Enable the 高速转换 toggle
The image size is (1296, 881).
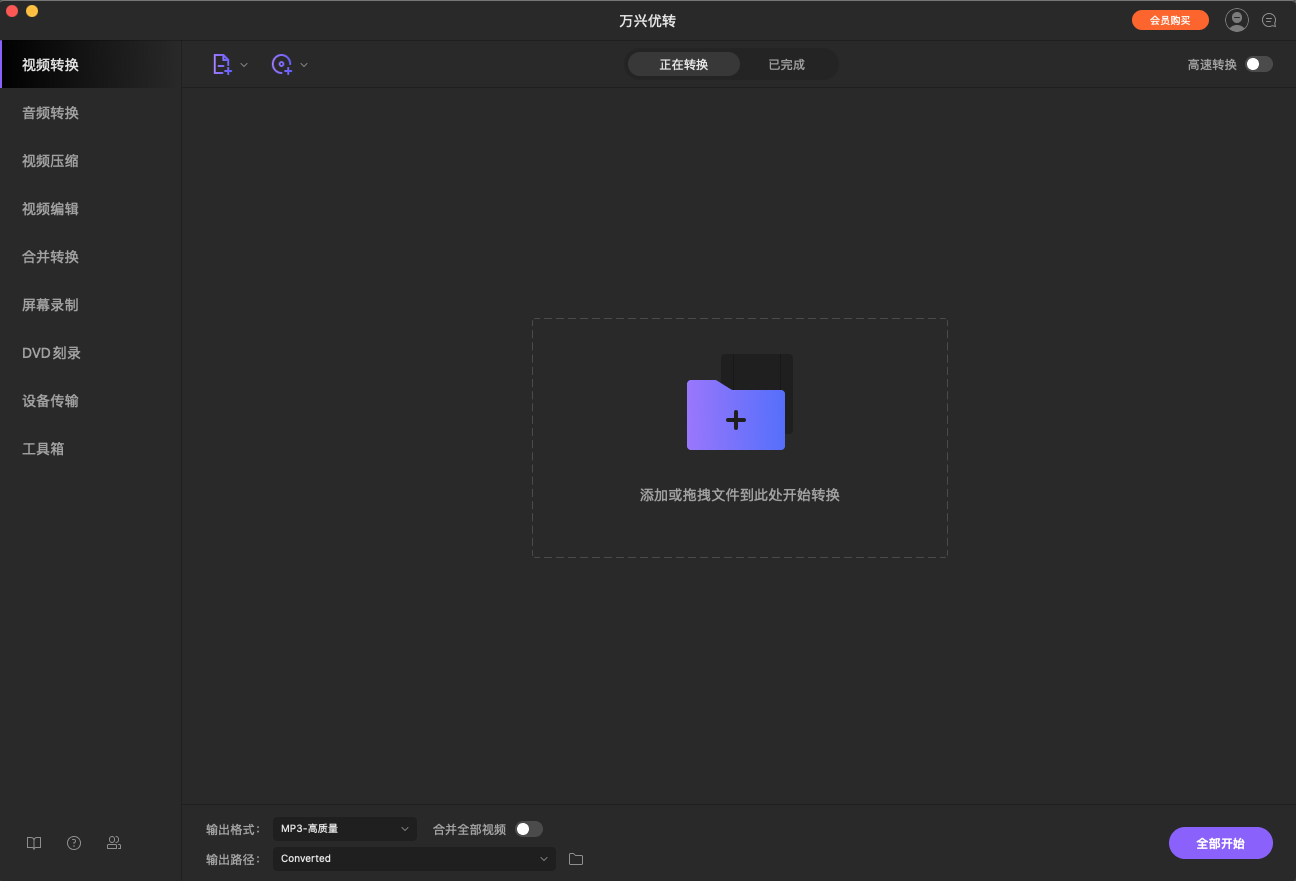click(1258, 64)
